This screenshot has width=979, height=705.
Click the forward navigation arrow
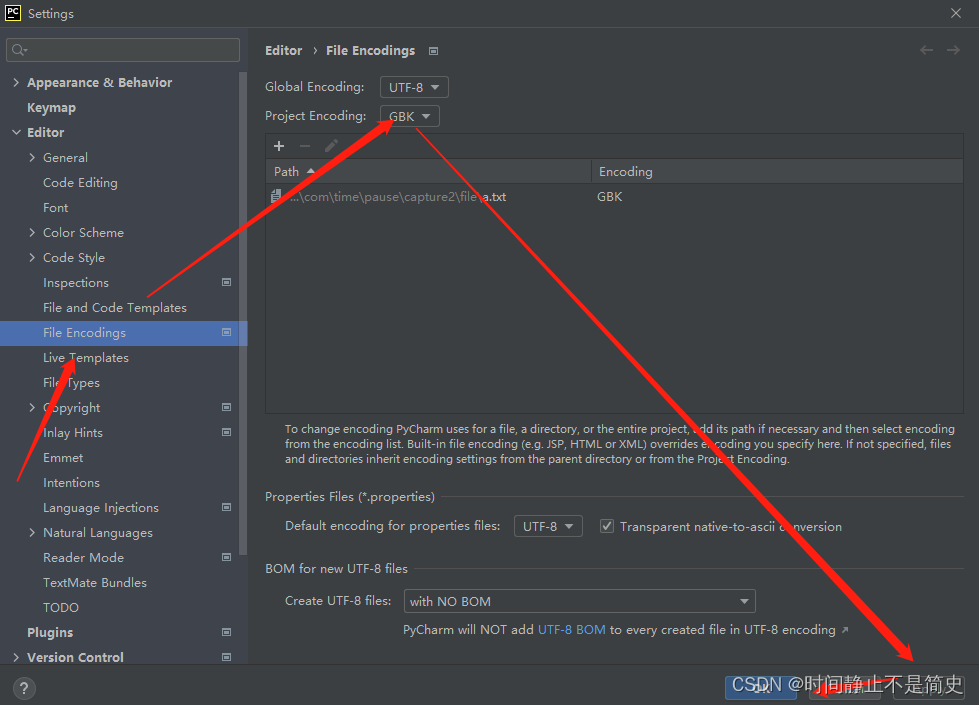point(953,50)
